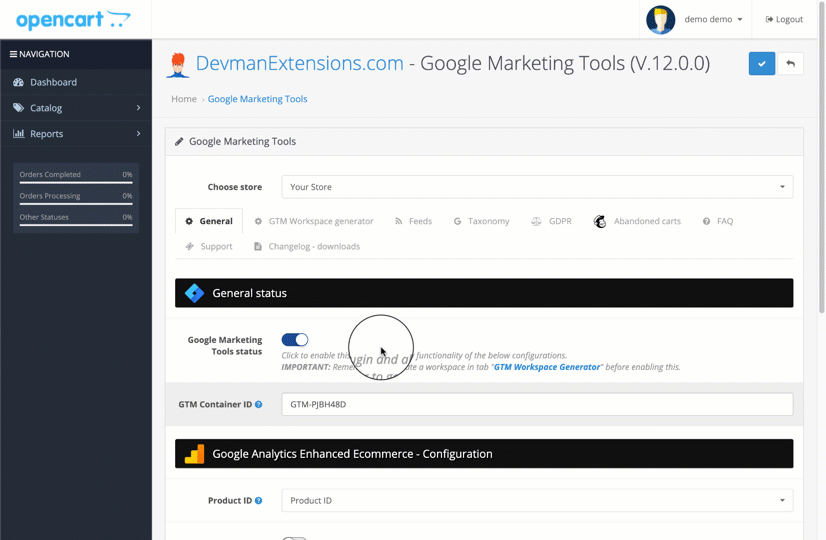Image resolution: width=826 pixels, height=540 pixels.
Task: Click the Catalog tags icon
Action: tap(18, 108)
